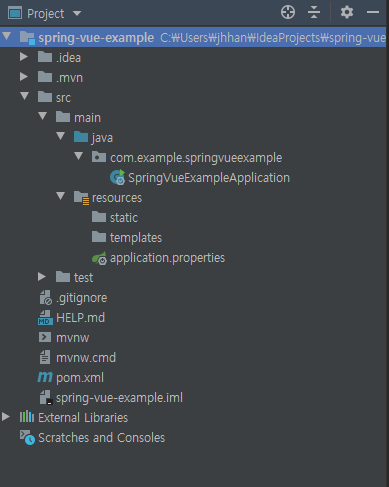Click the shell script icon of mvnw
Screen dimensions: 389x487
coord(45,337)
